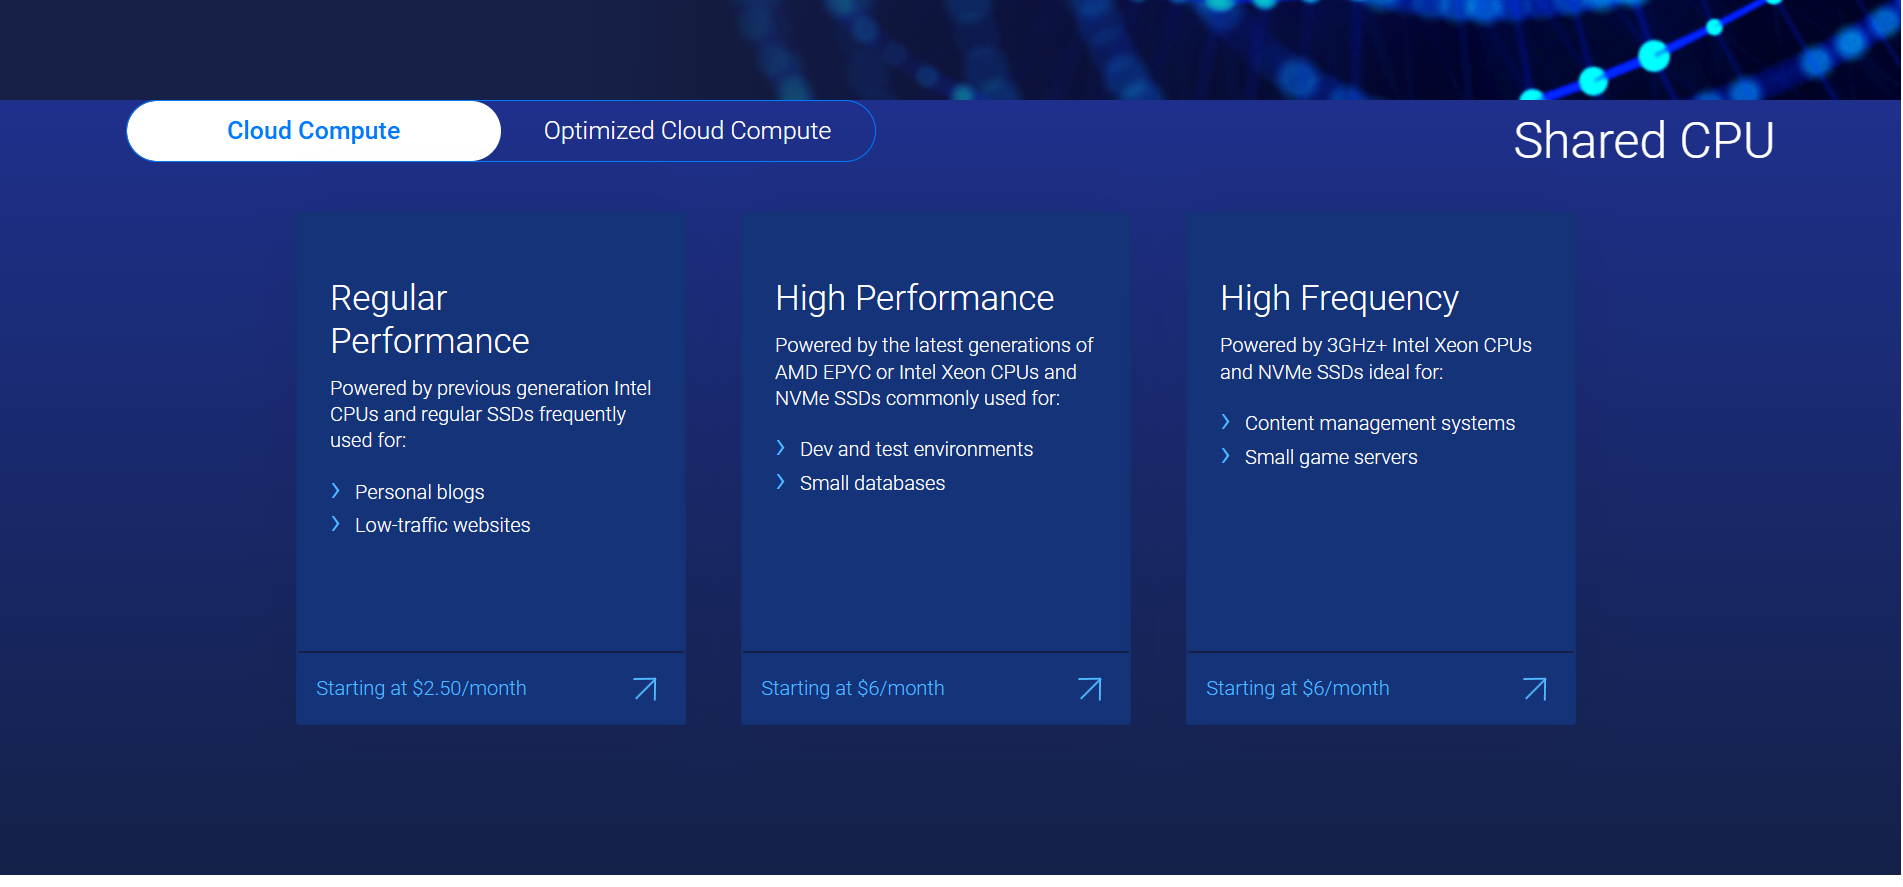This screenshot has width=1903, height=887.
Task: Open the Starting at $2.50/month link
Action: coord(421,689)
